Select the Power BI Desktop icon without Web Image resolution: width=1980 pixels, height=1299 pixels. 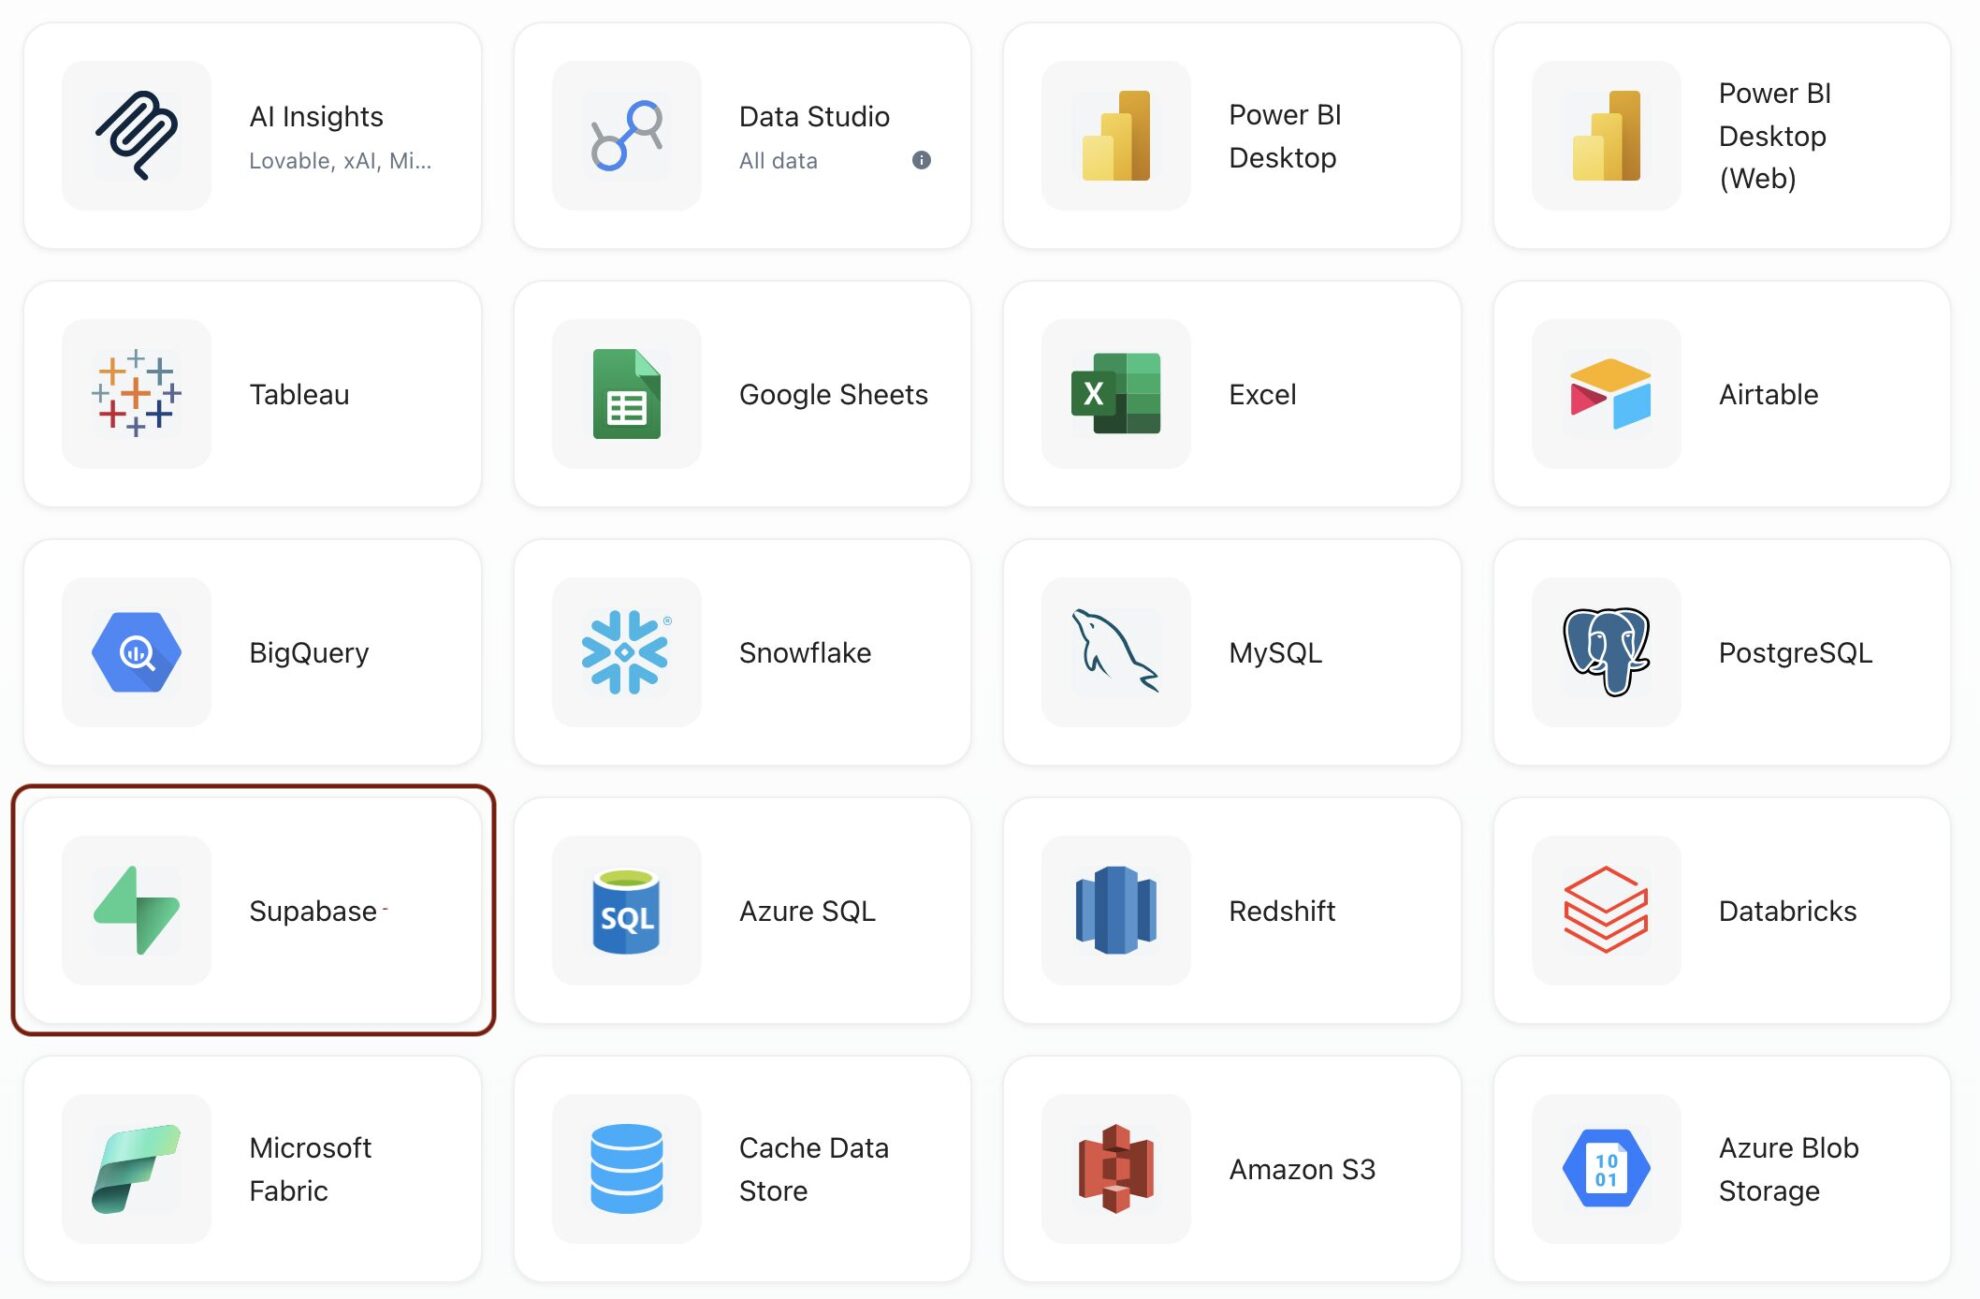(x=1116, y=136)
